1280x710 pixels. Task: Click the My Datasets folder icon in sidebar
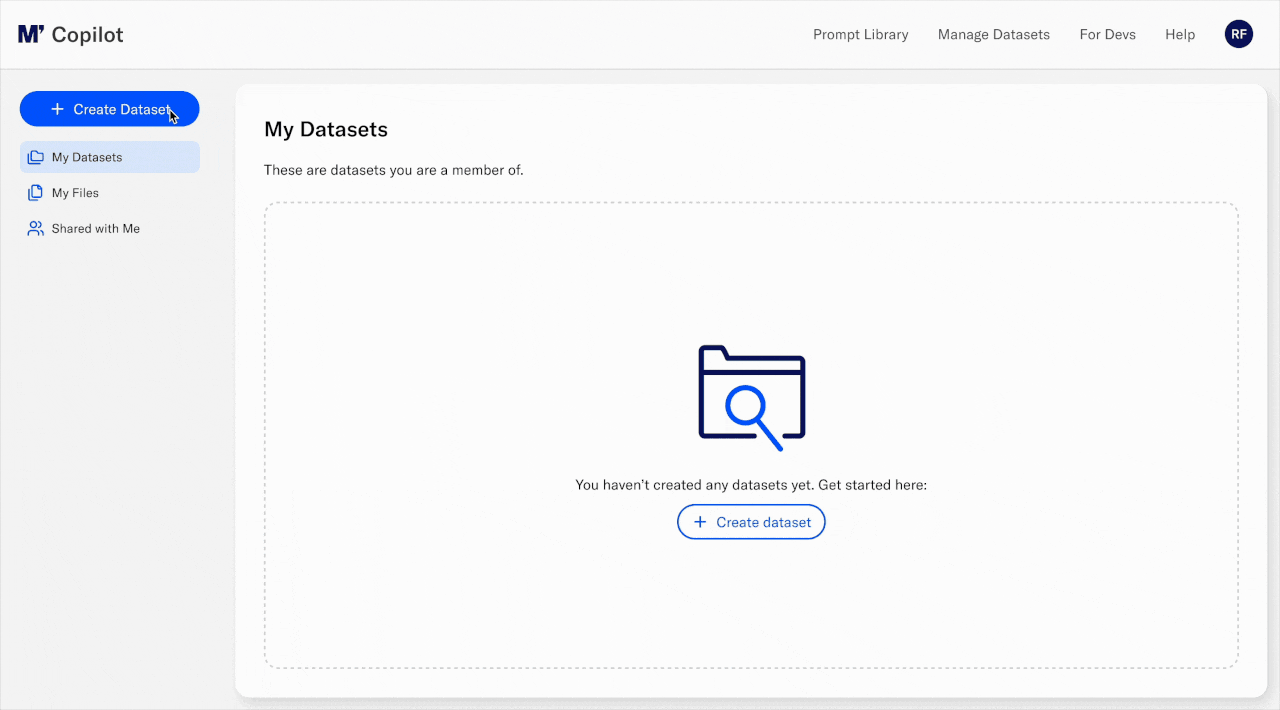click(34, 156)
